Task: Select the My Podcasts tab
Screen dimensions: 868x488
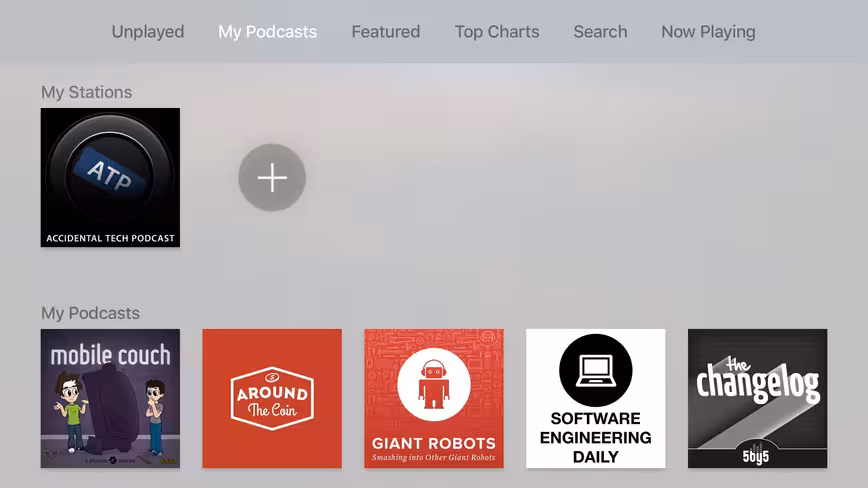Action: (267, 32)
